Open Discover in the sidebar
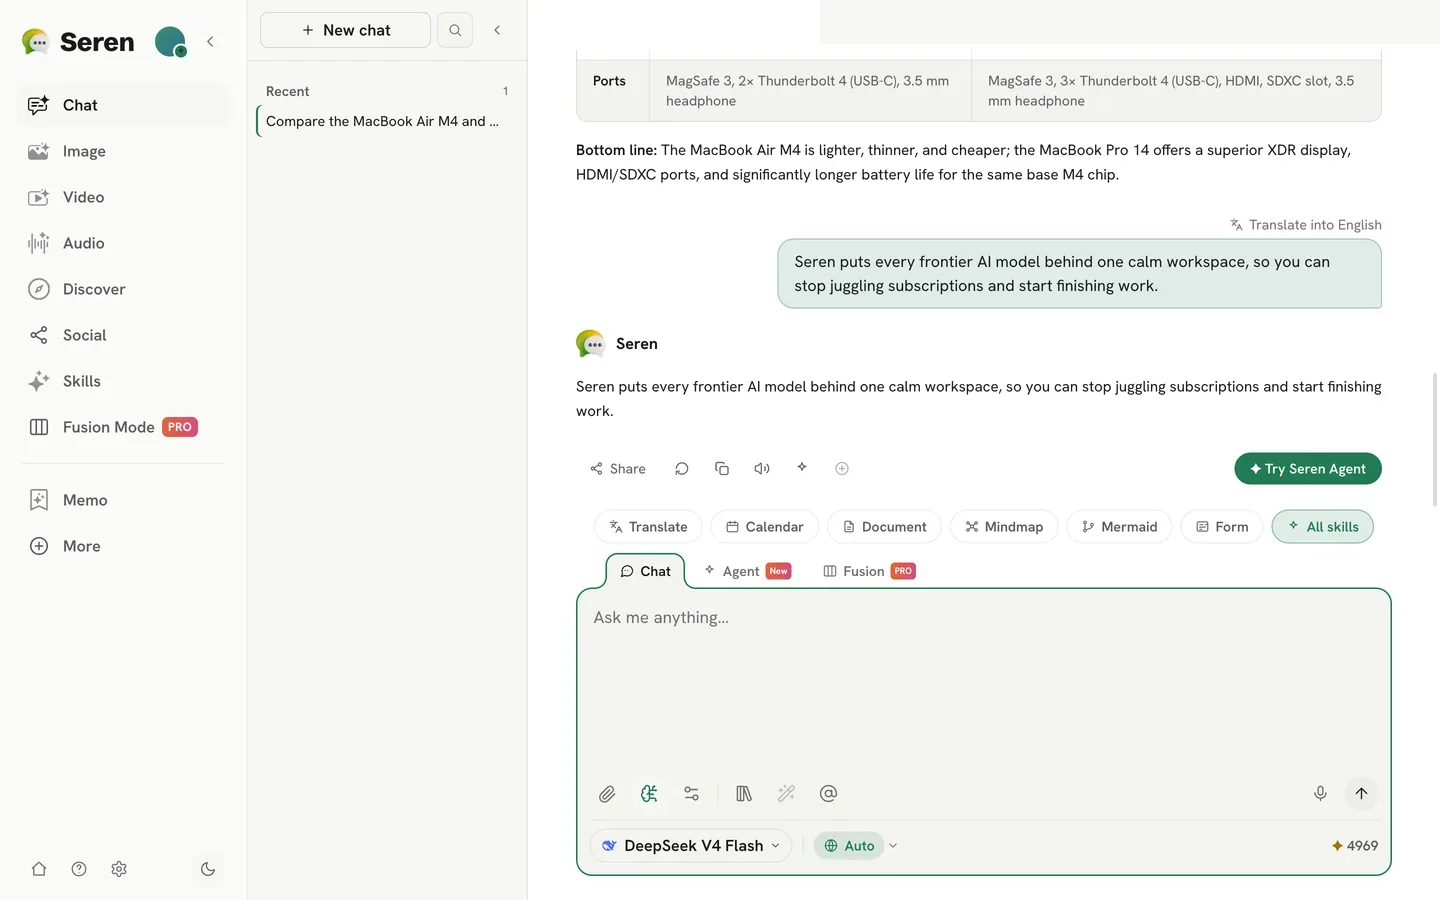The width and height of the screenshot is (1440, 900). [123, 289]
